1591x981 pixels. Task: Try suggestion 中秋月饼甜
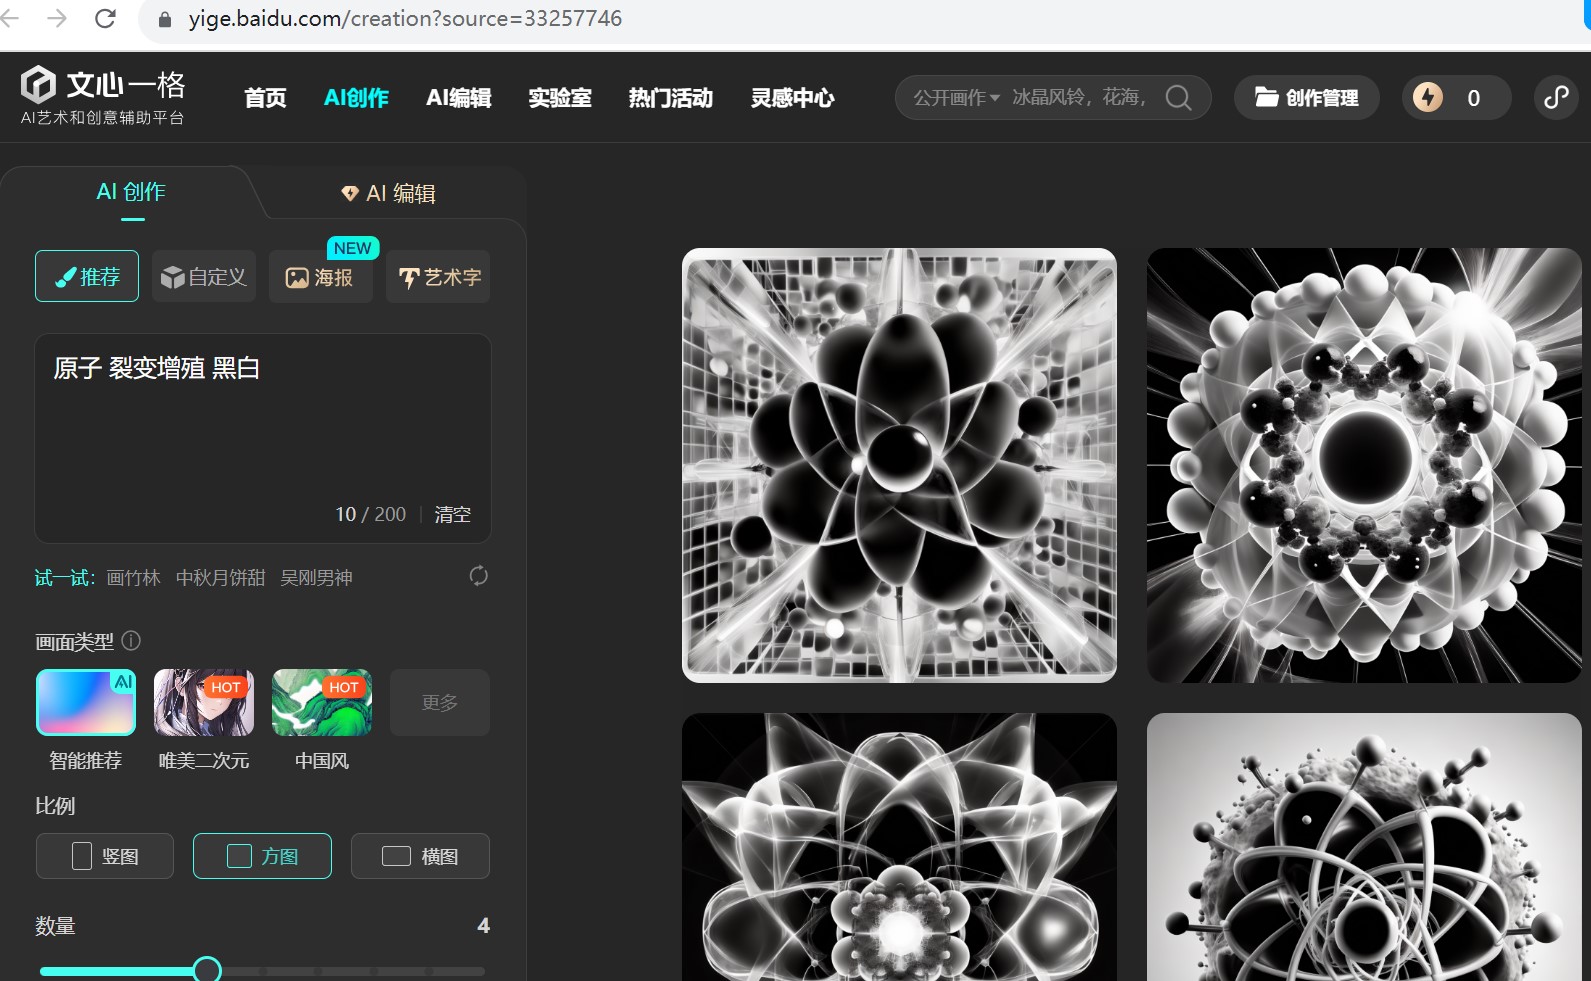click(x=220, y=578)
